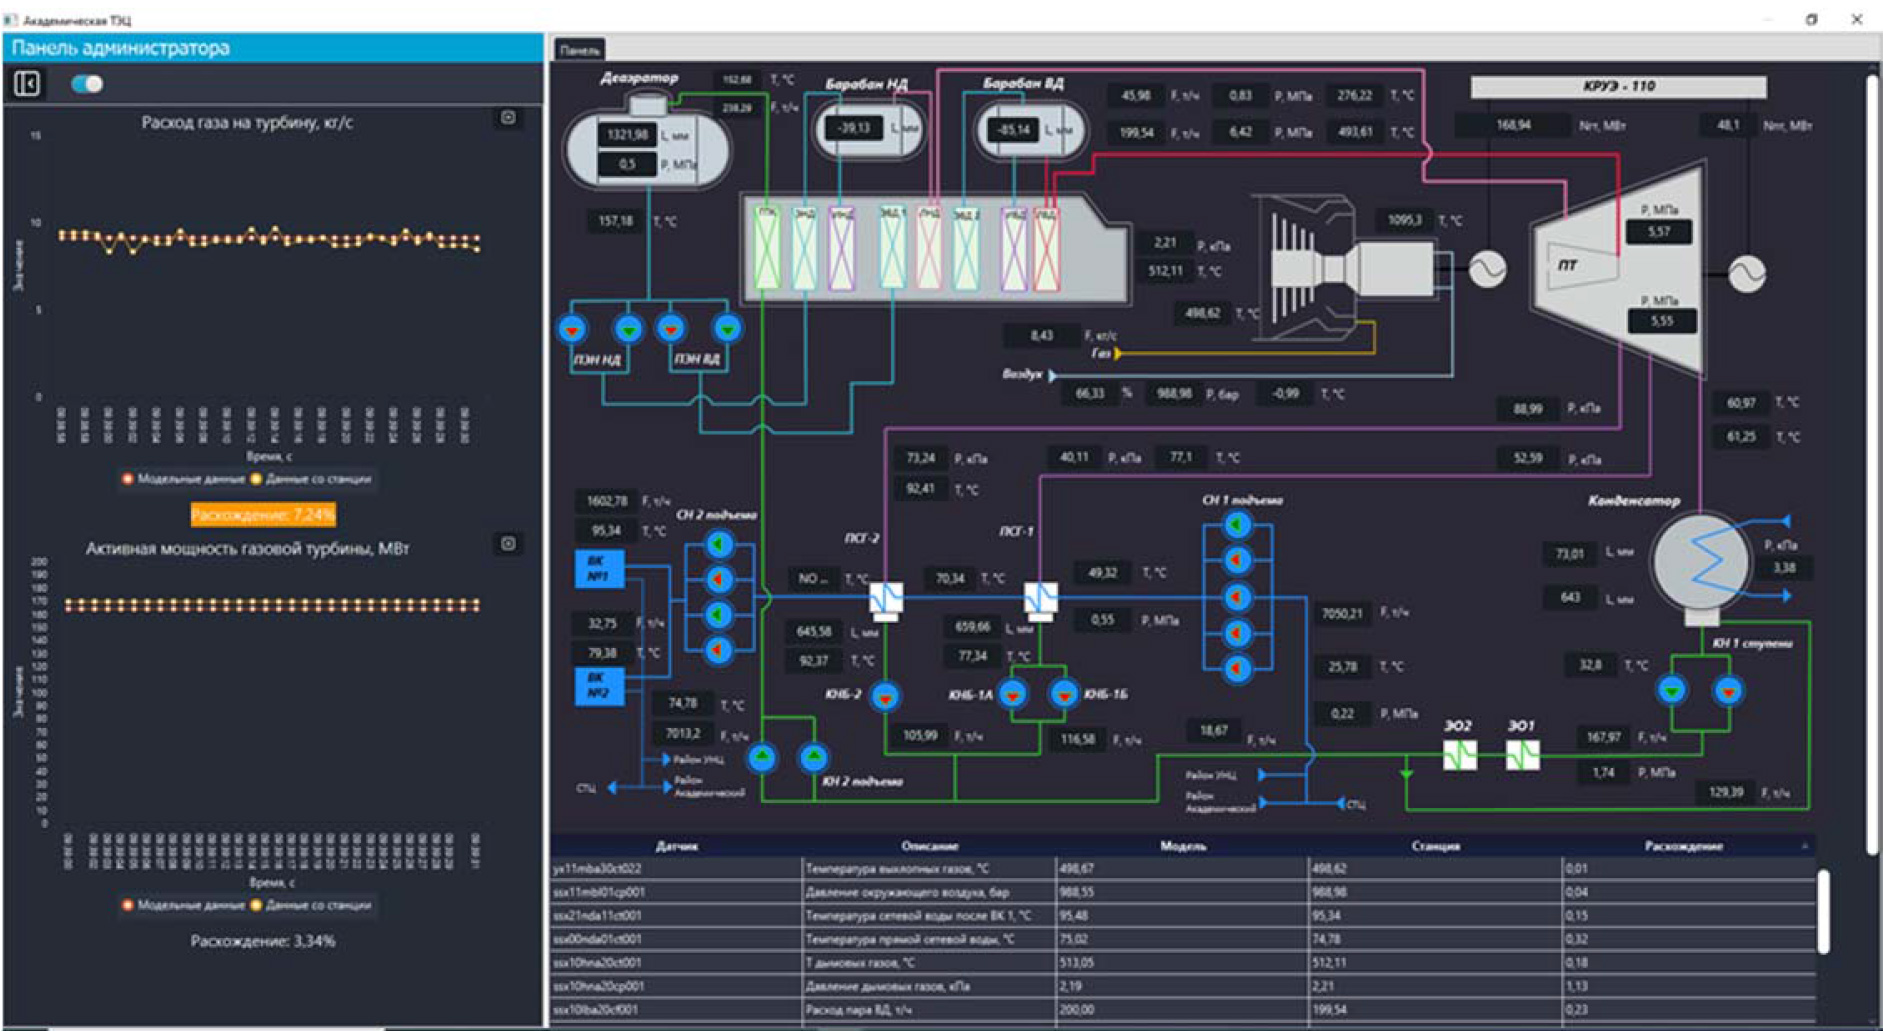Sort table by Датчик column header

(x=677, y=846)
